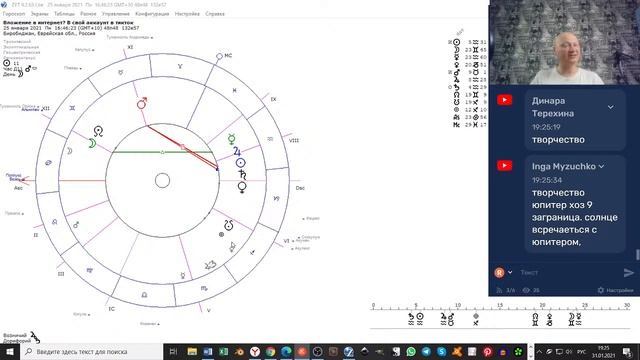Select the green Mercury glyph in the chart

pyautogui.click(x=231, y=139)
